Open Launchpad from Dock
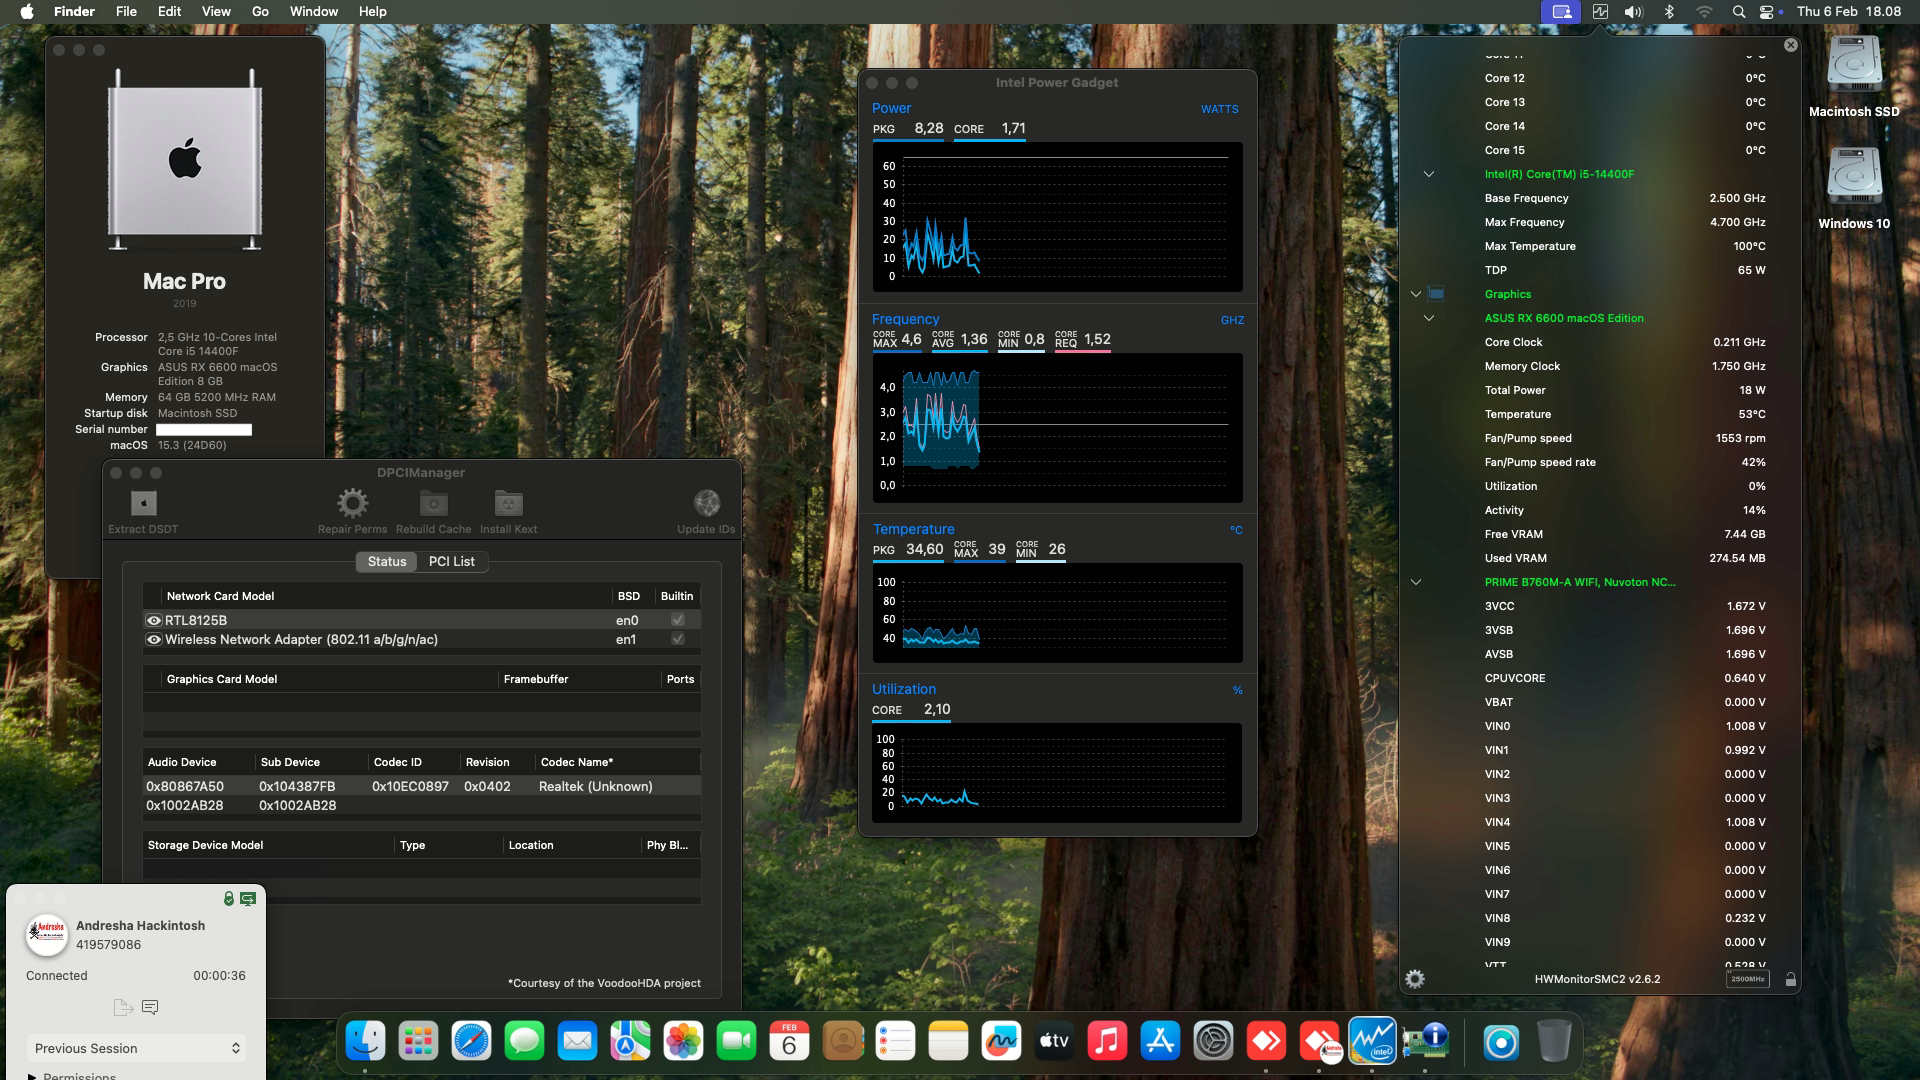The height and width of the screenshot is (1080, 1920). click(418, 1042)
